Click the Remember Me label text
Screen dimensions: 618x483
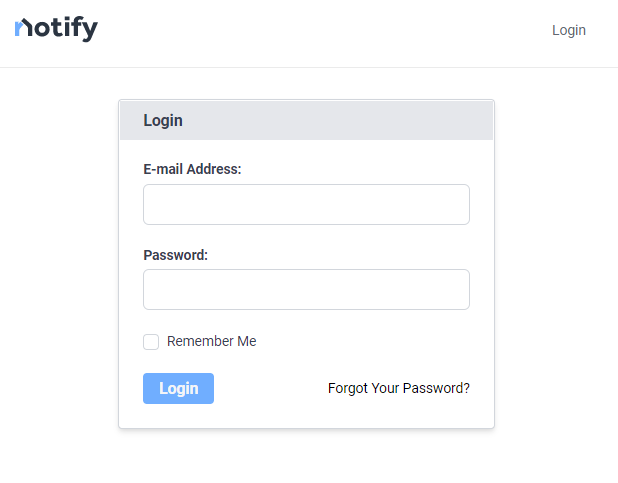pyautogui.click(x=212, y=341)
